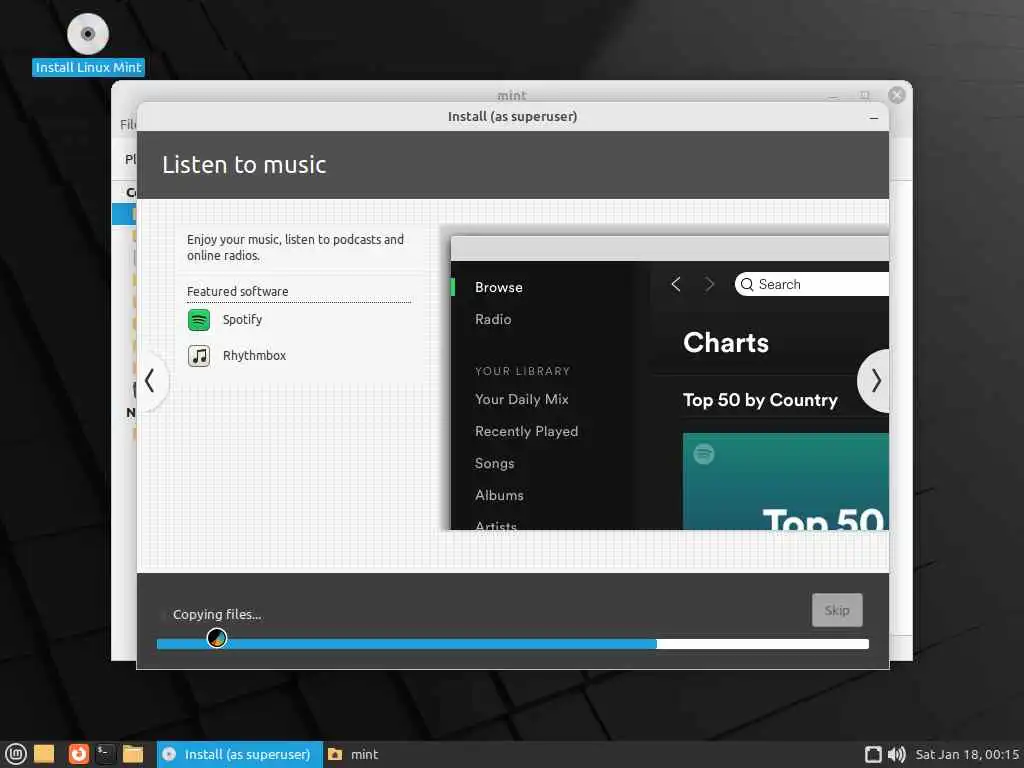Screen dimensions: 1024x768
Task: Click the mint window title bar
Action: [x=511, y=91]
